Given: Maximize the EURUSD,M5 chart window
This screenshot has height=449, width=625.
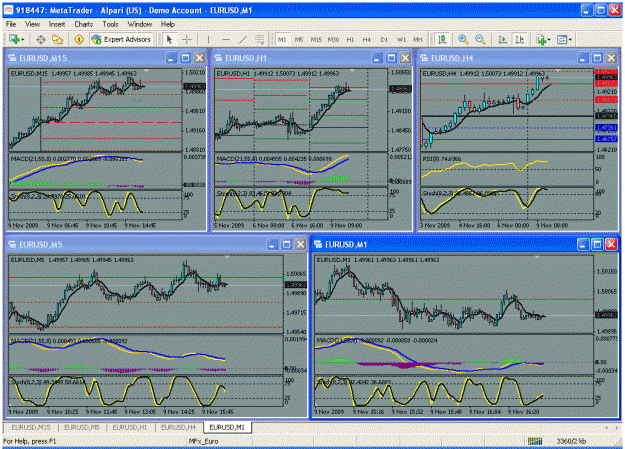Looking at the screenshot, I should 286,244.
